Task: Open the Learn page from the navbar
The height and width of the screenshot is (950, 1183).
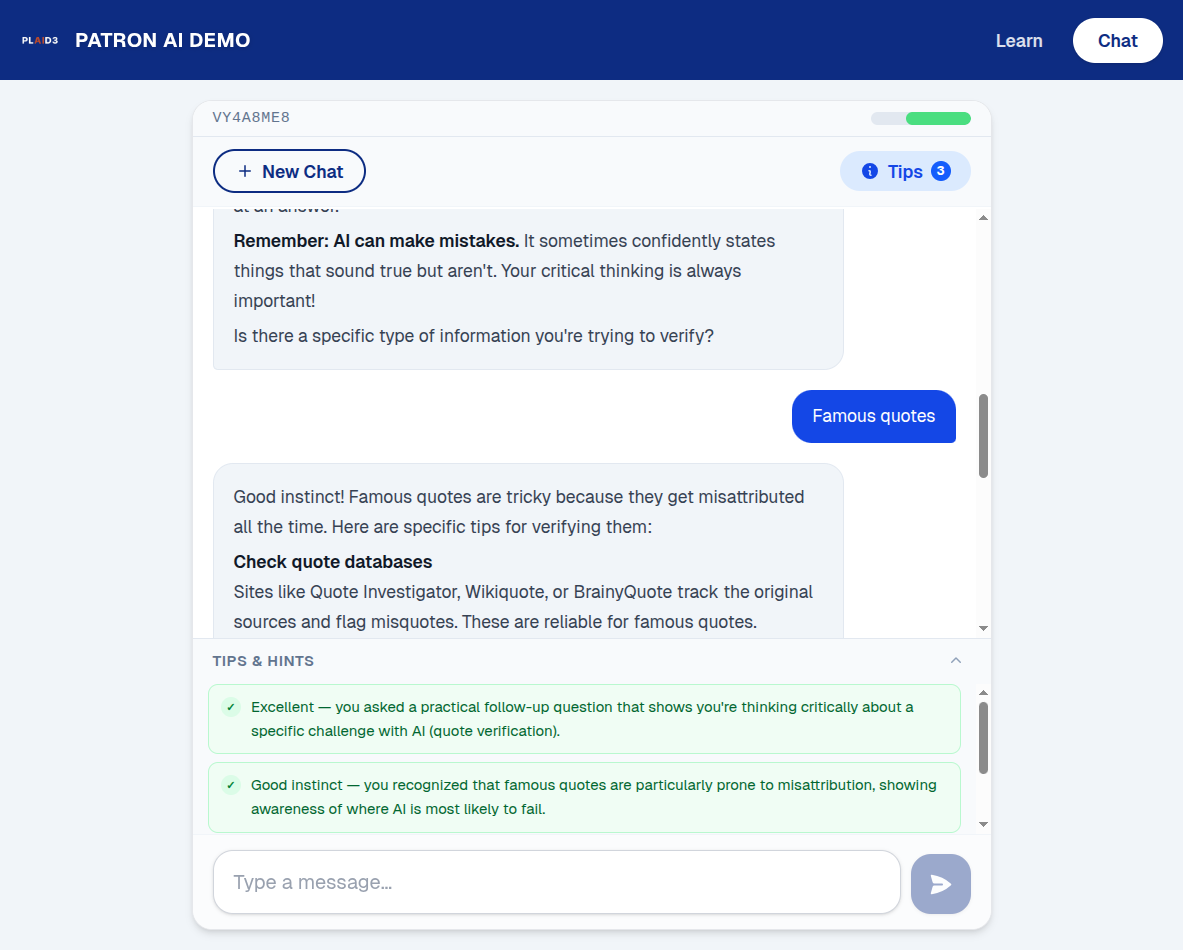Action: coord(1019,40)
